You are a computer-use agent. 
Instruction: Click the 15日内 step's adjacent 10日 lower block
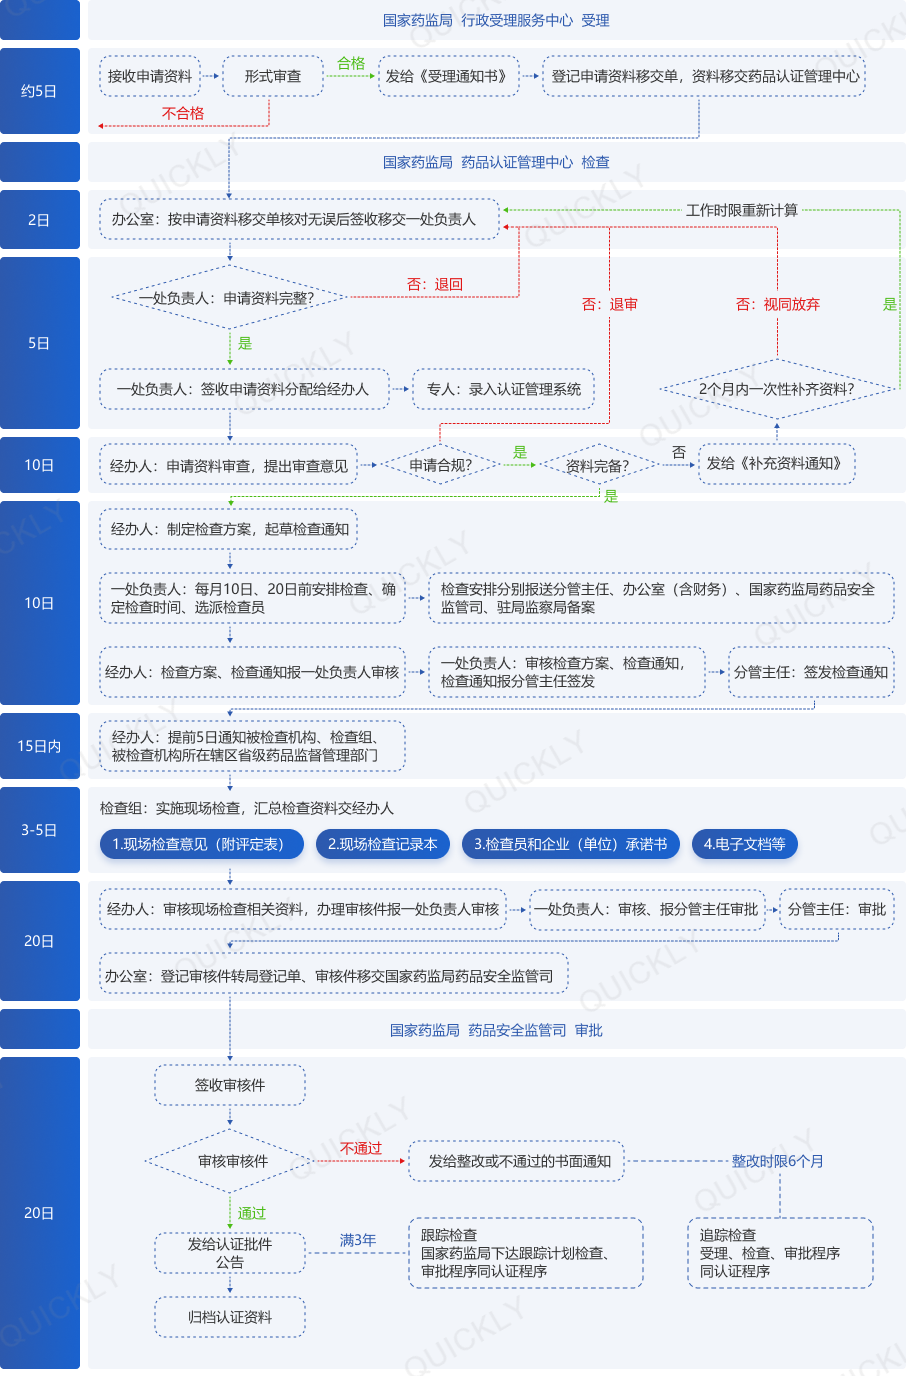pyautogui.click(x=40, y=603)
